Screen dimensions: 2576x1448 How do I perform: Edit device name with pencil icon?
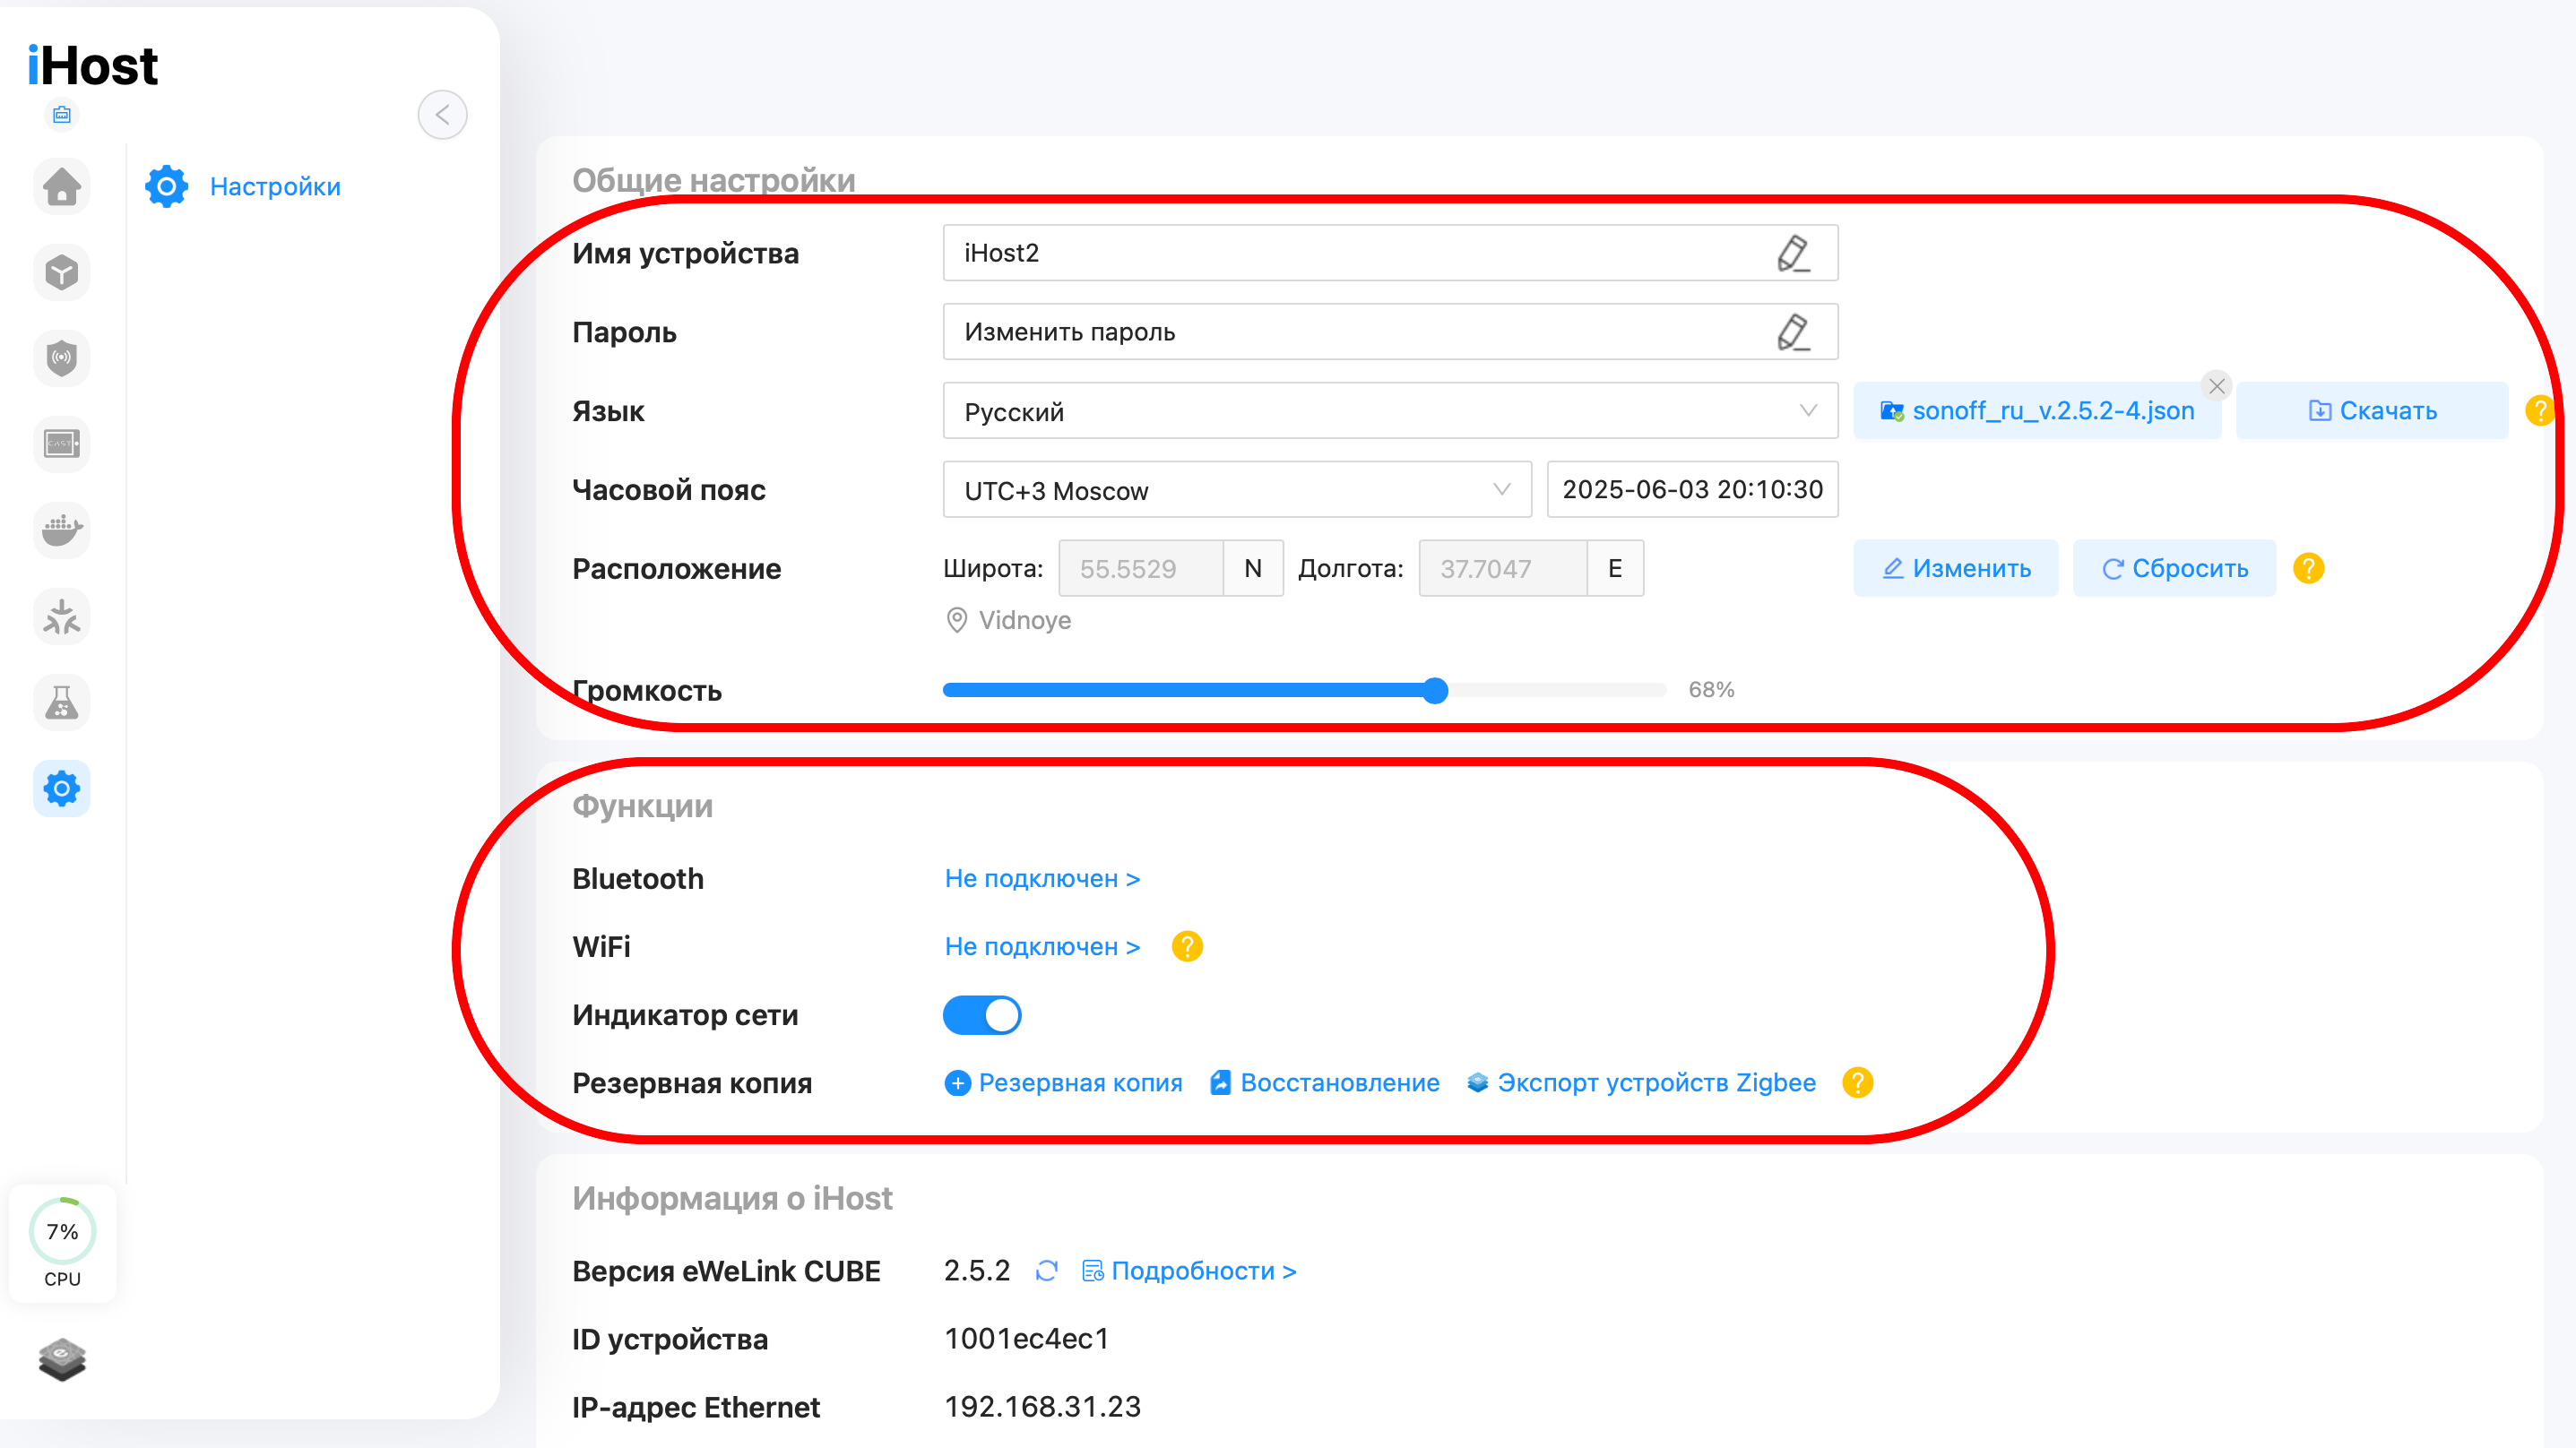pos(1793,253)
